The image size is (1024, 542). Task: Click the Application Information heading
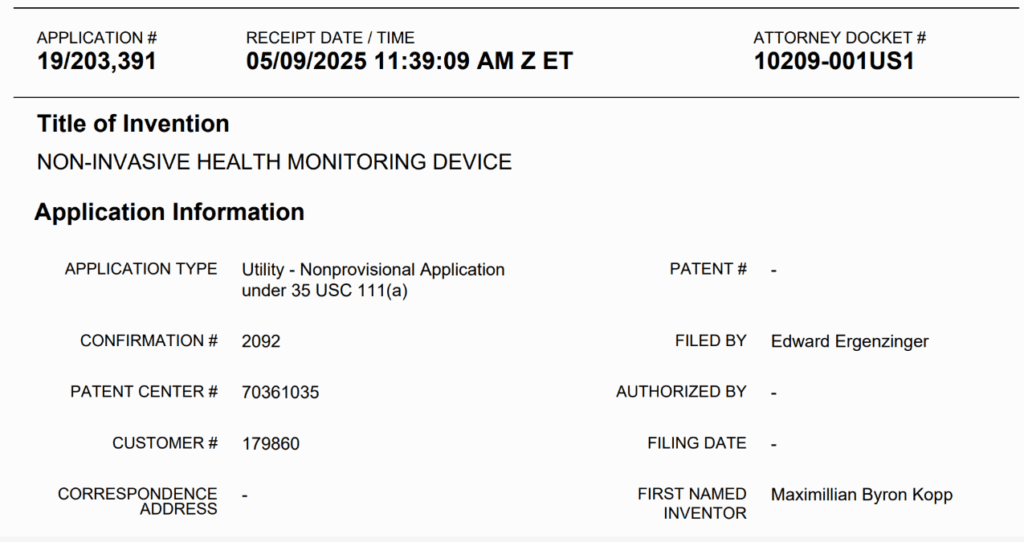169,212
